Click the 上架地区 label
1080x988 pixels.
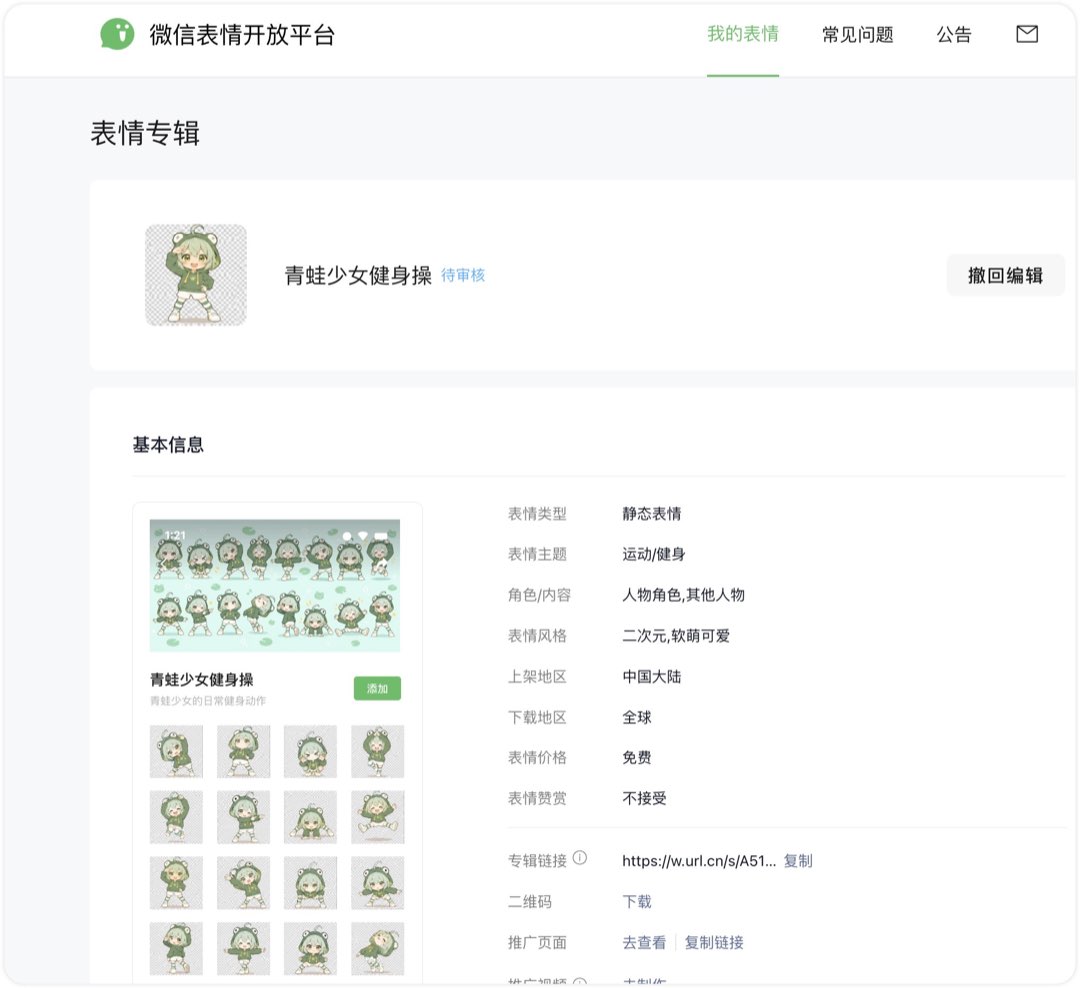coord(537,677)
